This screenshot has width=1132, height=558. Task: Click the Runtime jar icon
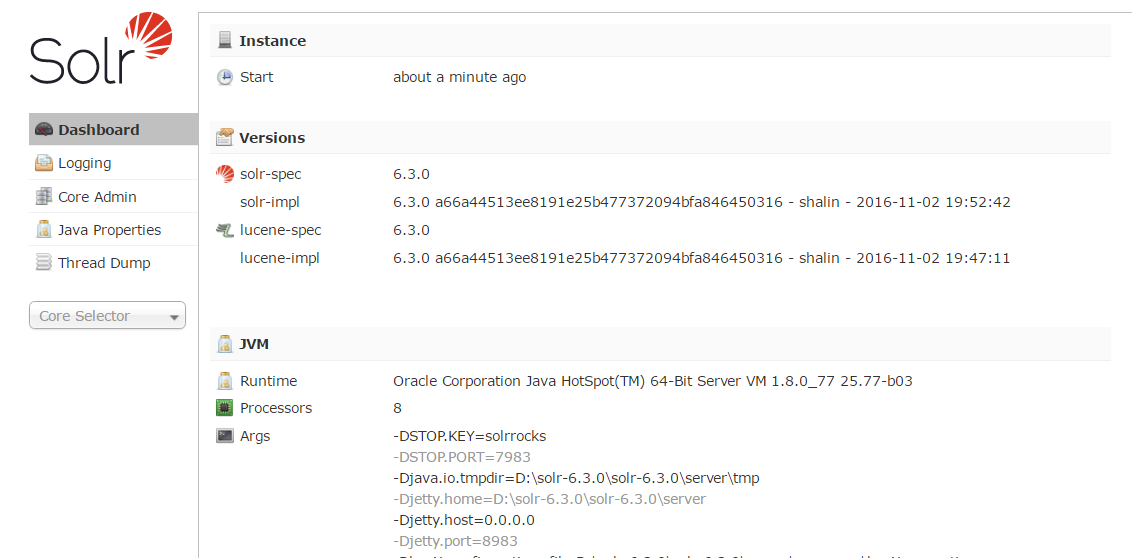click(225, 380)
